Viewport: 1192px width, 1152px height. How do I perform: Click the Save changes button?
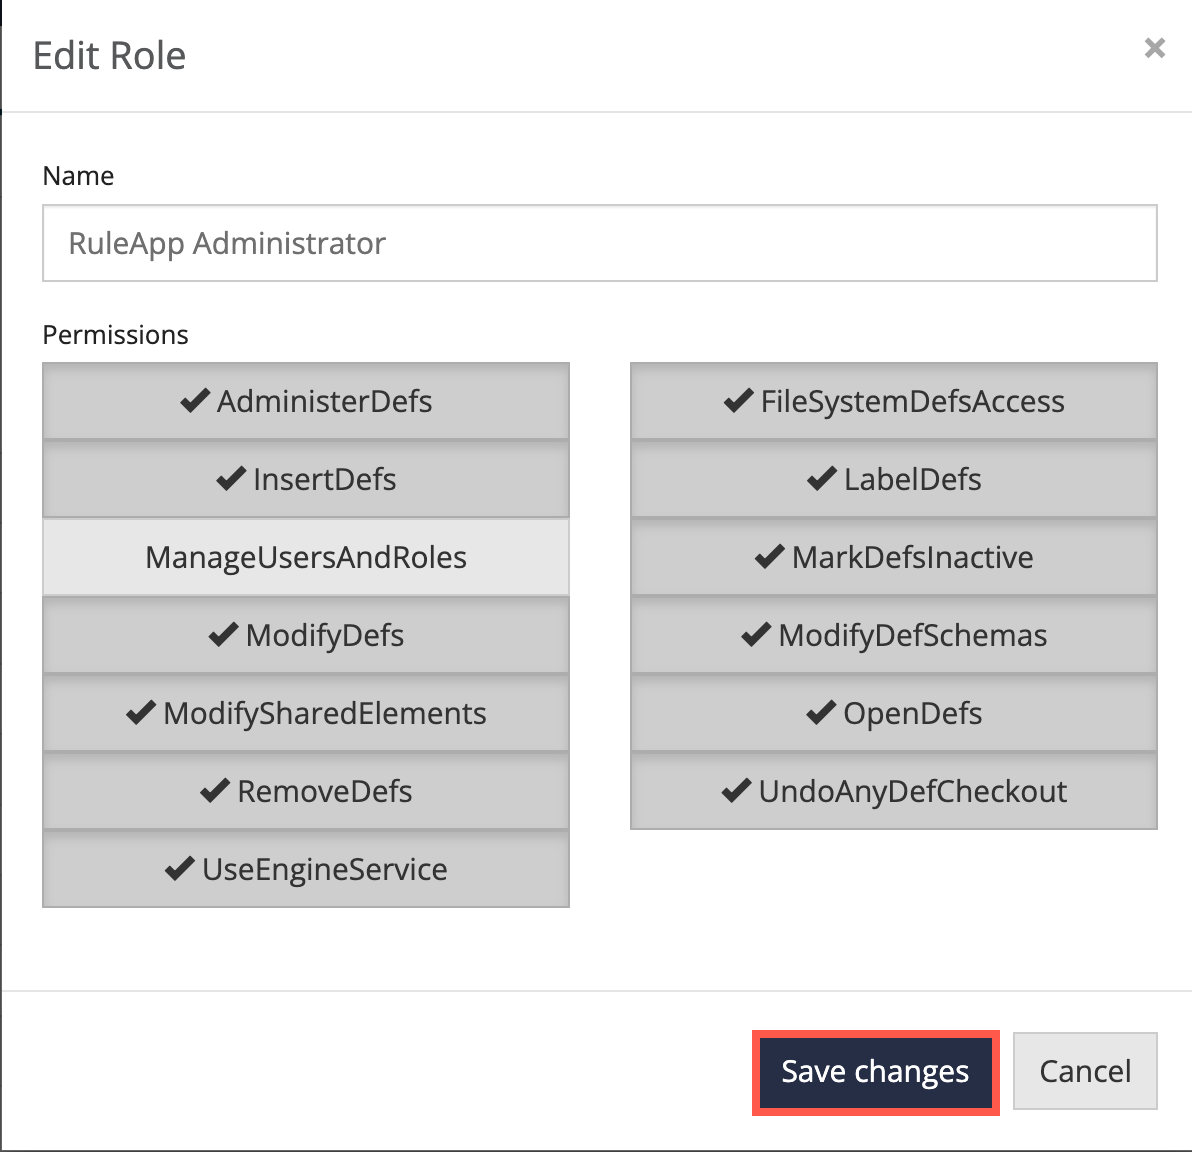point(875,1071)
